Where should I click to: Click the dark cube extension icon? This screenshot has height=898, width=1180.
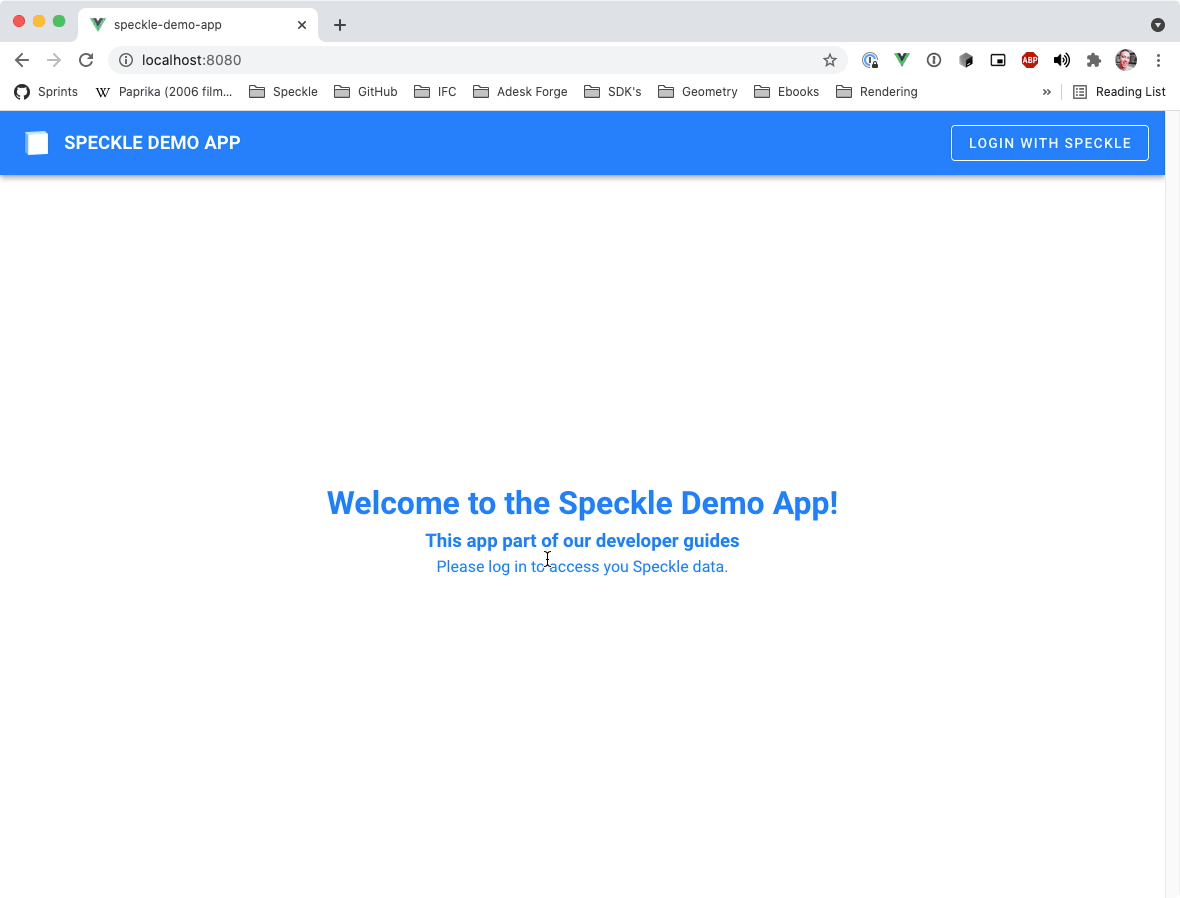(x=966, y=60)
